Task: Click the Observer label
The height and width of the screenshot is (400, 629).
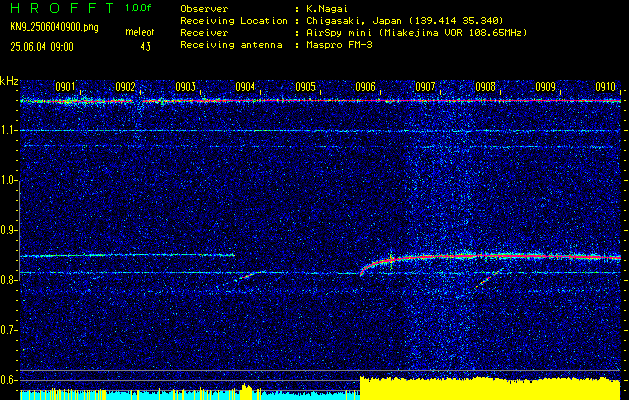Action: 204,9
